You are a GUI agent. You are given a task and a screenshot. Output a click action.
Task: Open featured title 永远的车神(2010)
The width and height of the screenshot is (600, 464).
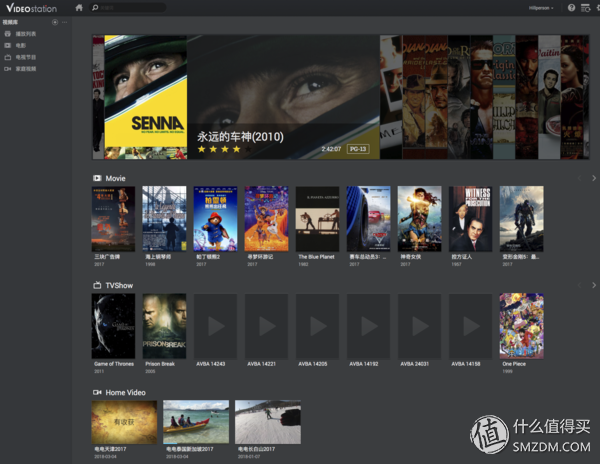pyautogui.click(x=240, y=137)
